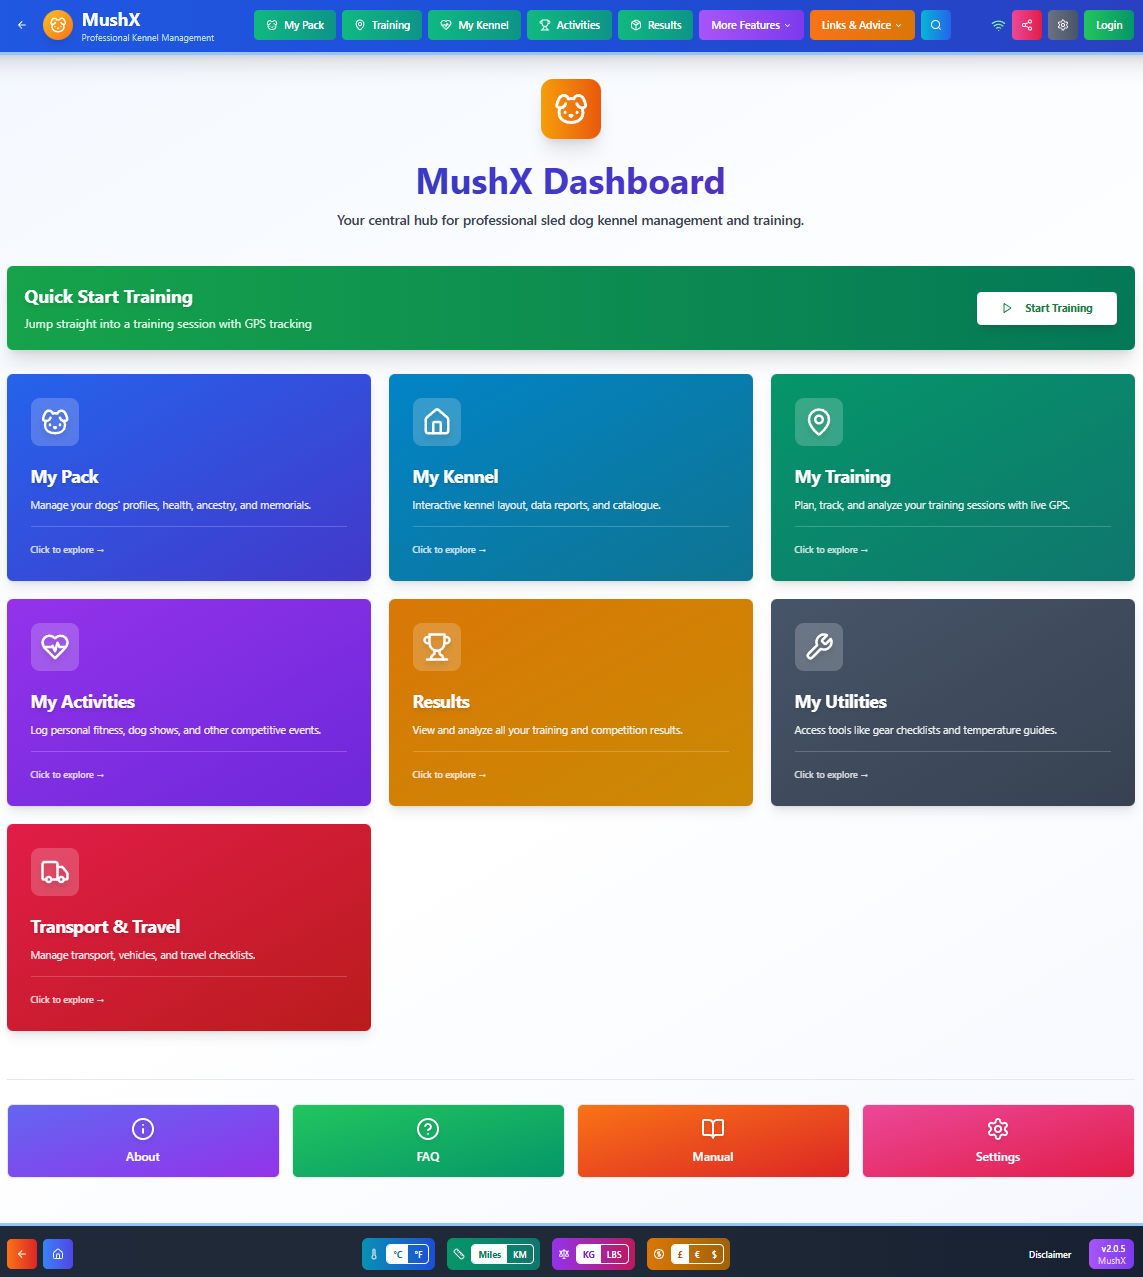Click the v2.0.5 MushX version badge
1143x1277 pixels.
pos(1112,1254)
